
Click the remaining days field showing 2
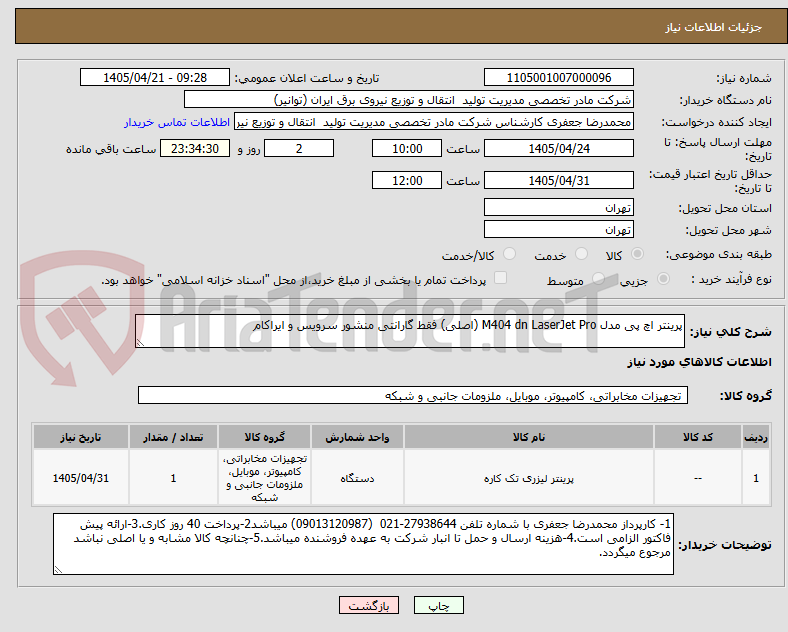click(299, 149)
